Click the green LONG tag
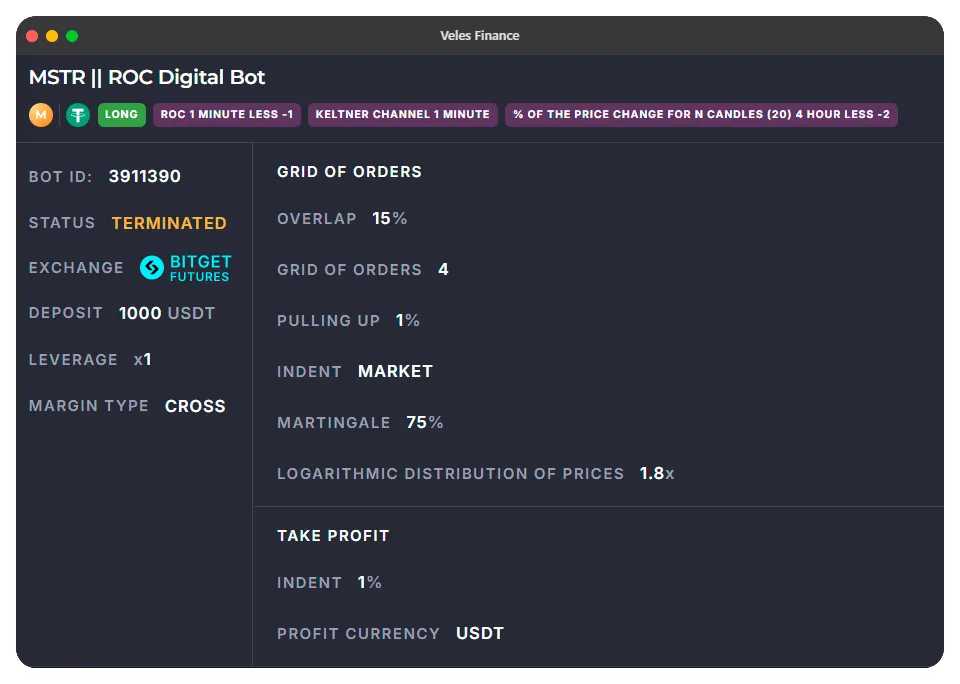This screenshot has height=684, width=960. click(122, 115)
